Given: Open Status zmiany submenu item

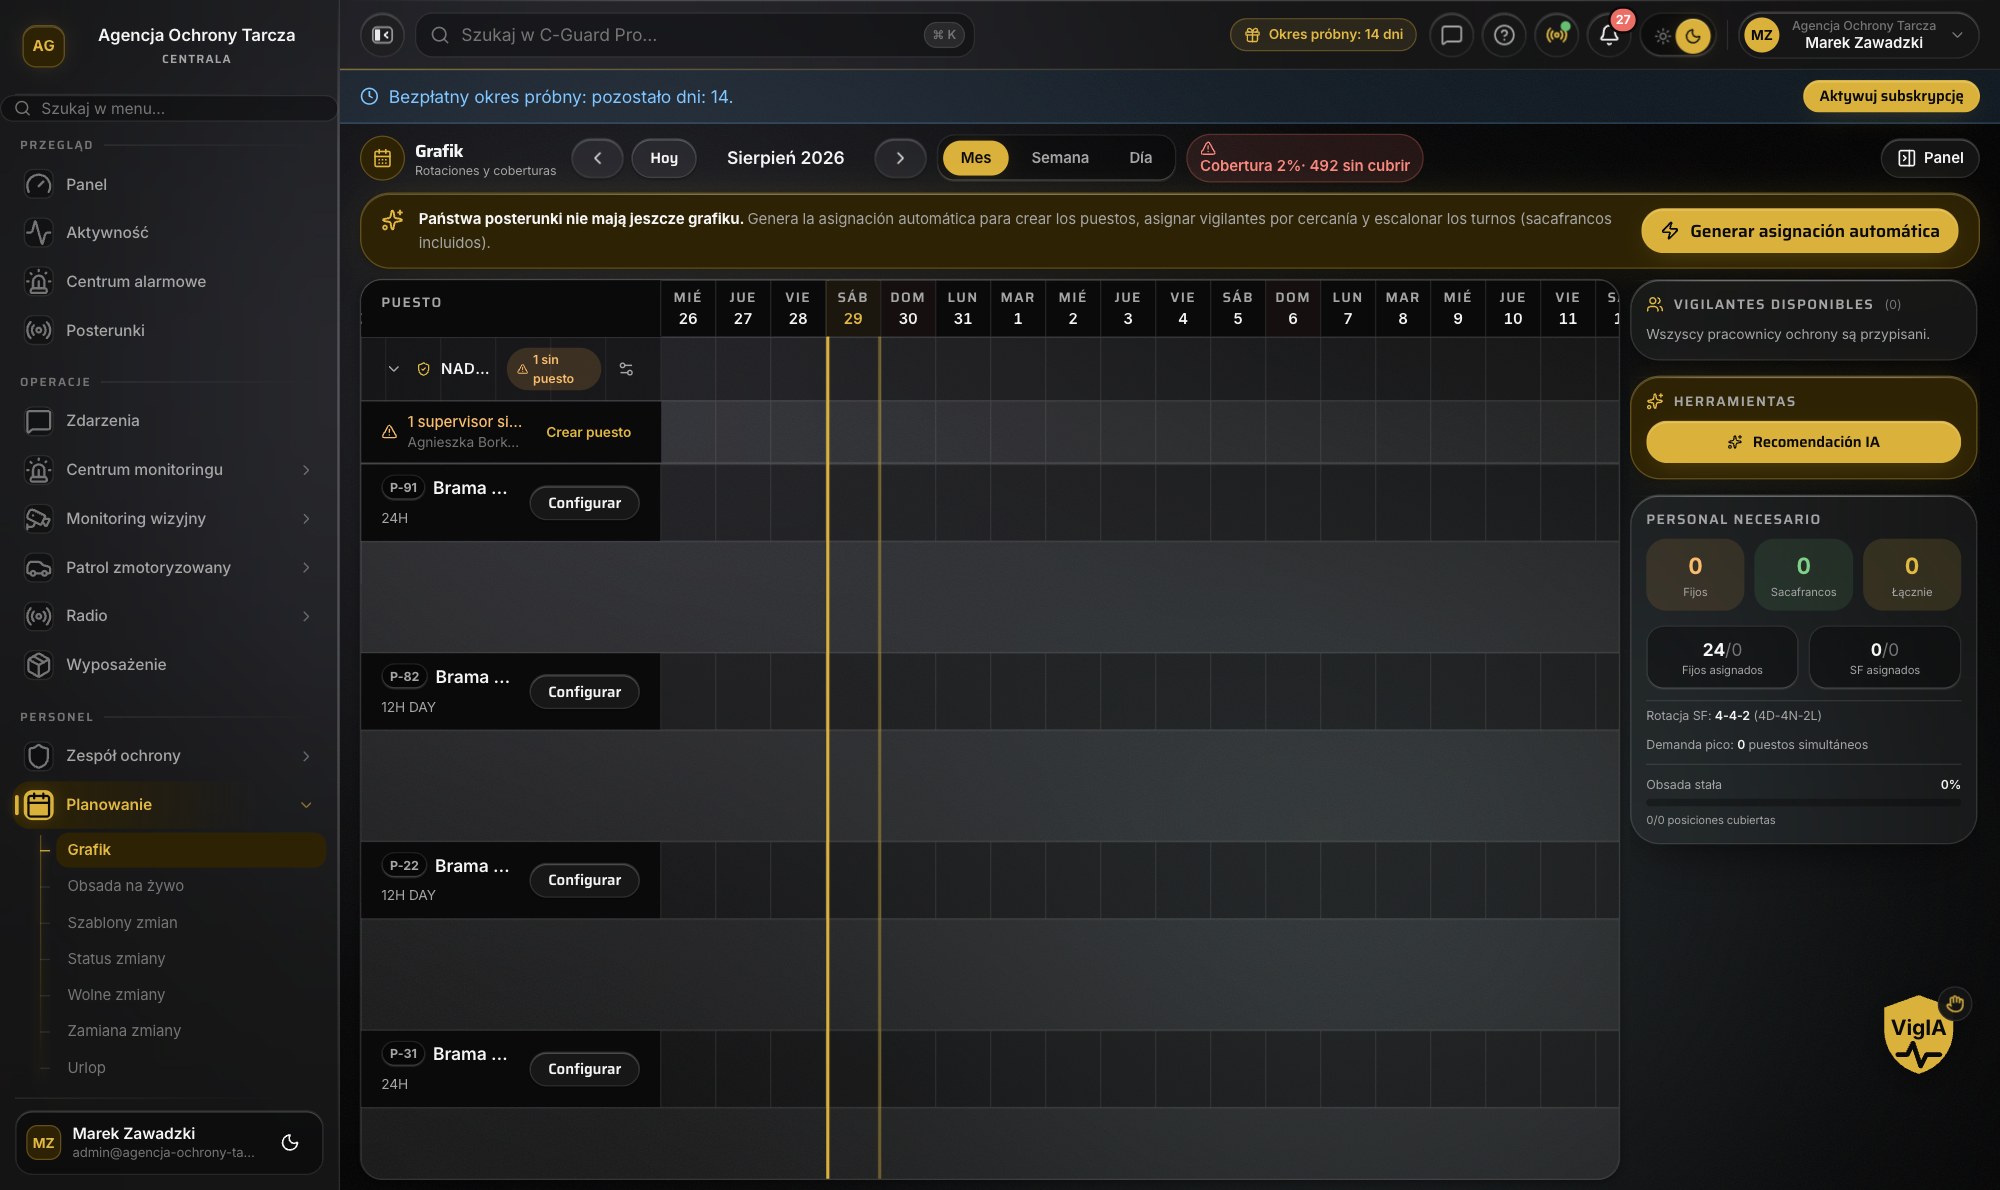Looking at the screenshot, I should pyautogui.click(x=190, y=959).
